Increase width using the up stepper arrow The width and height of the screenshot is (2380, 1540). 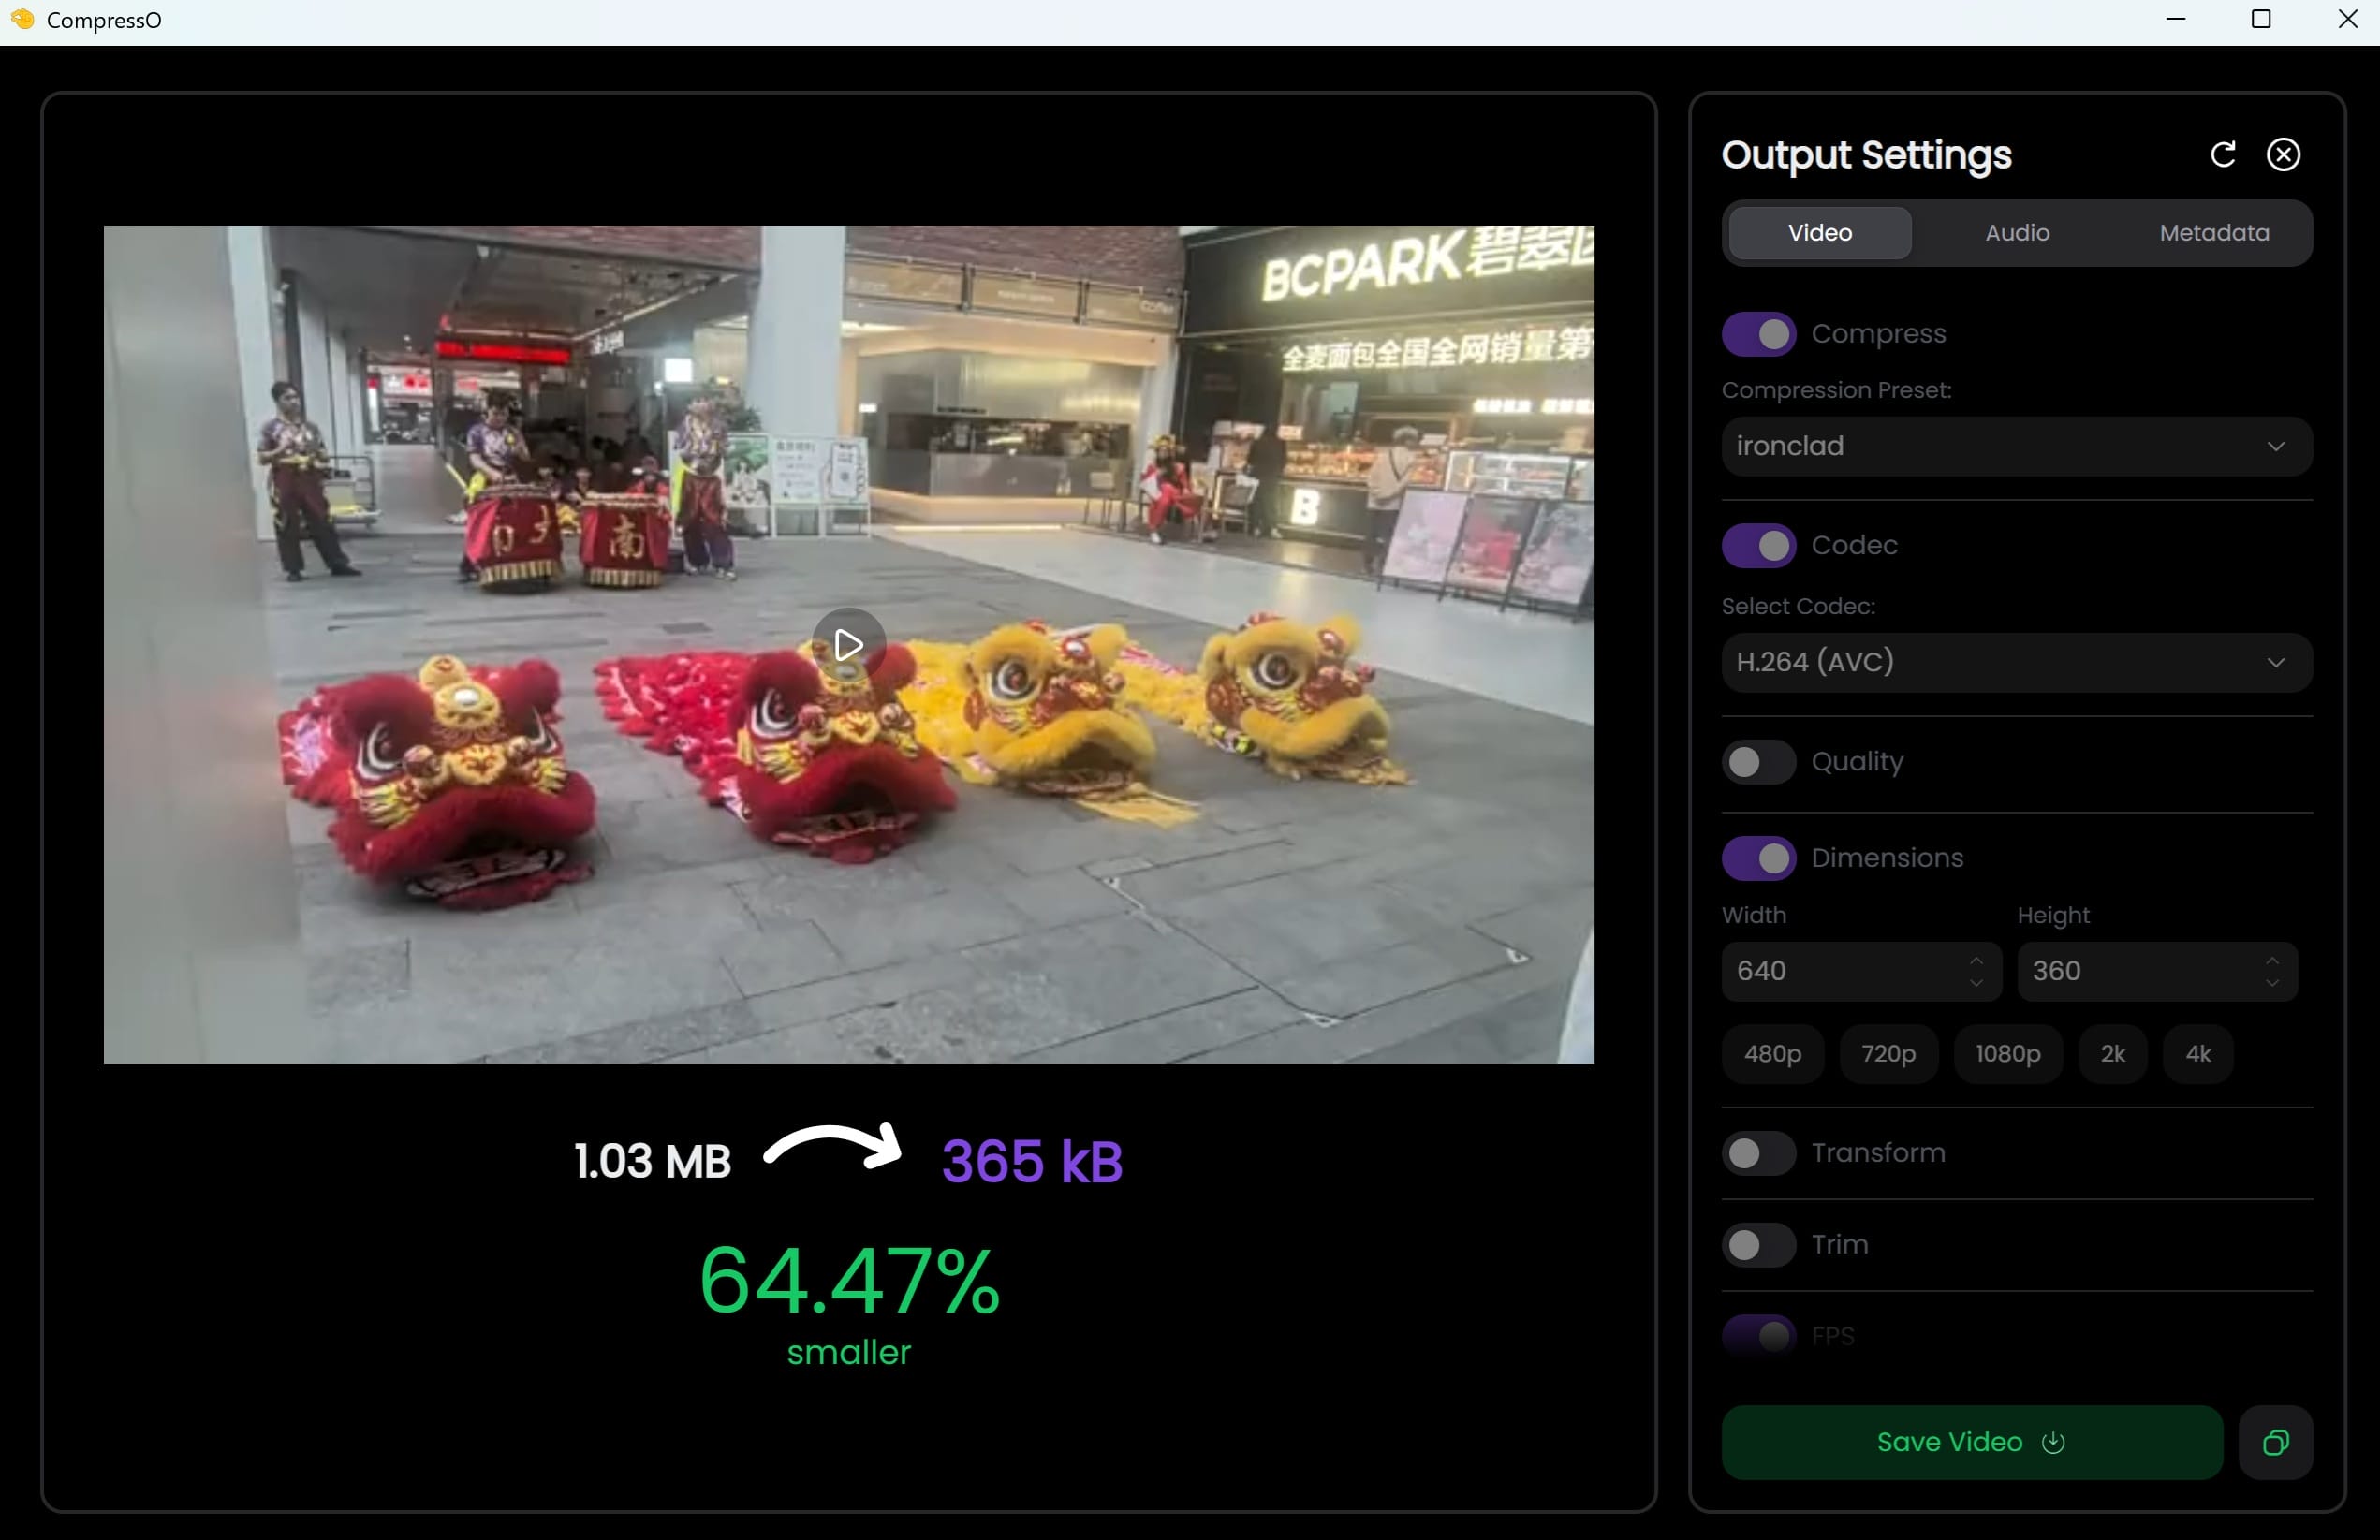tap(1976, 960)
